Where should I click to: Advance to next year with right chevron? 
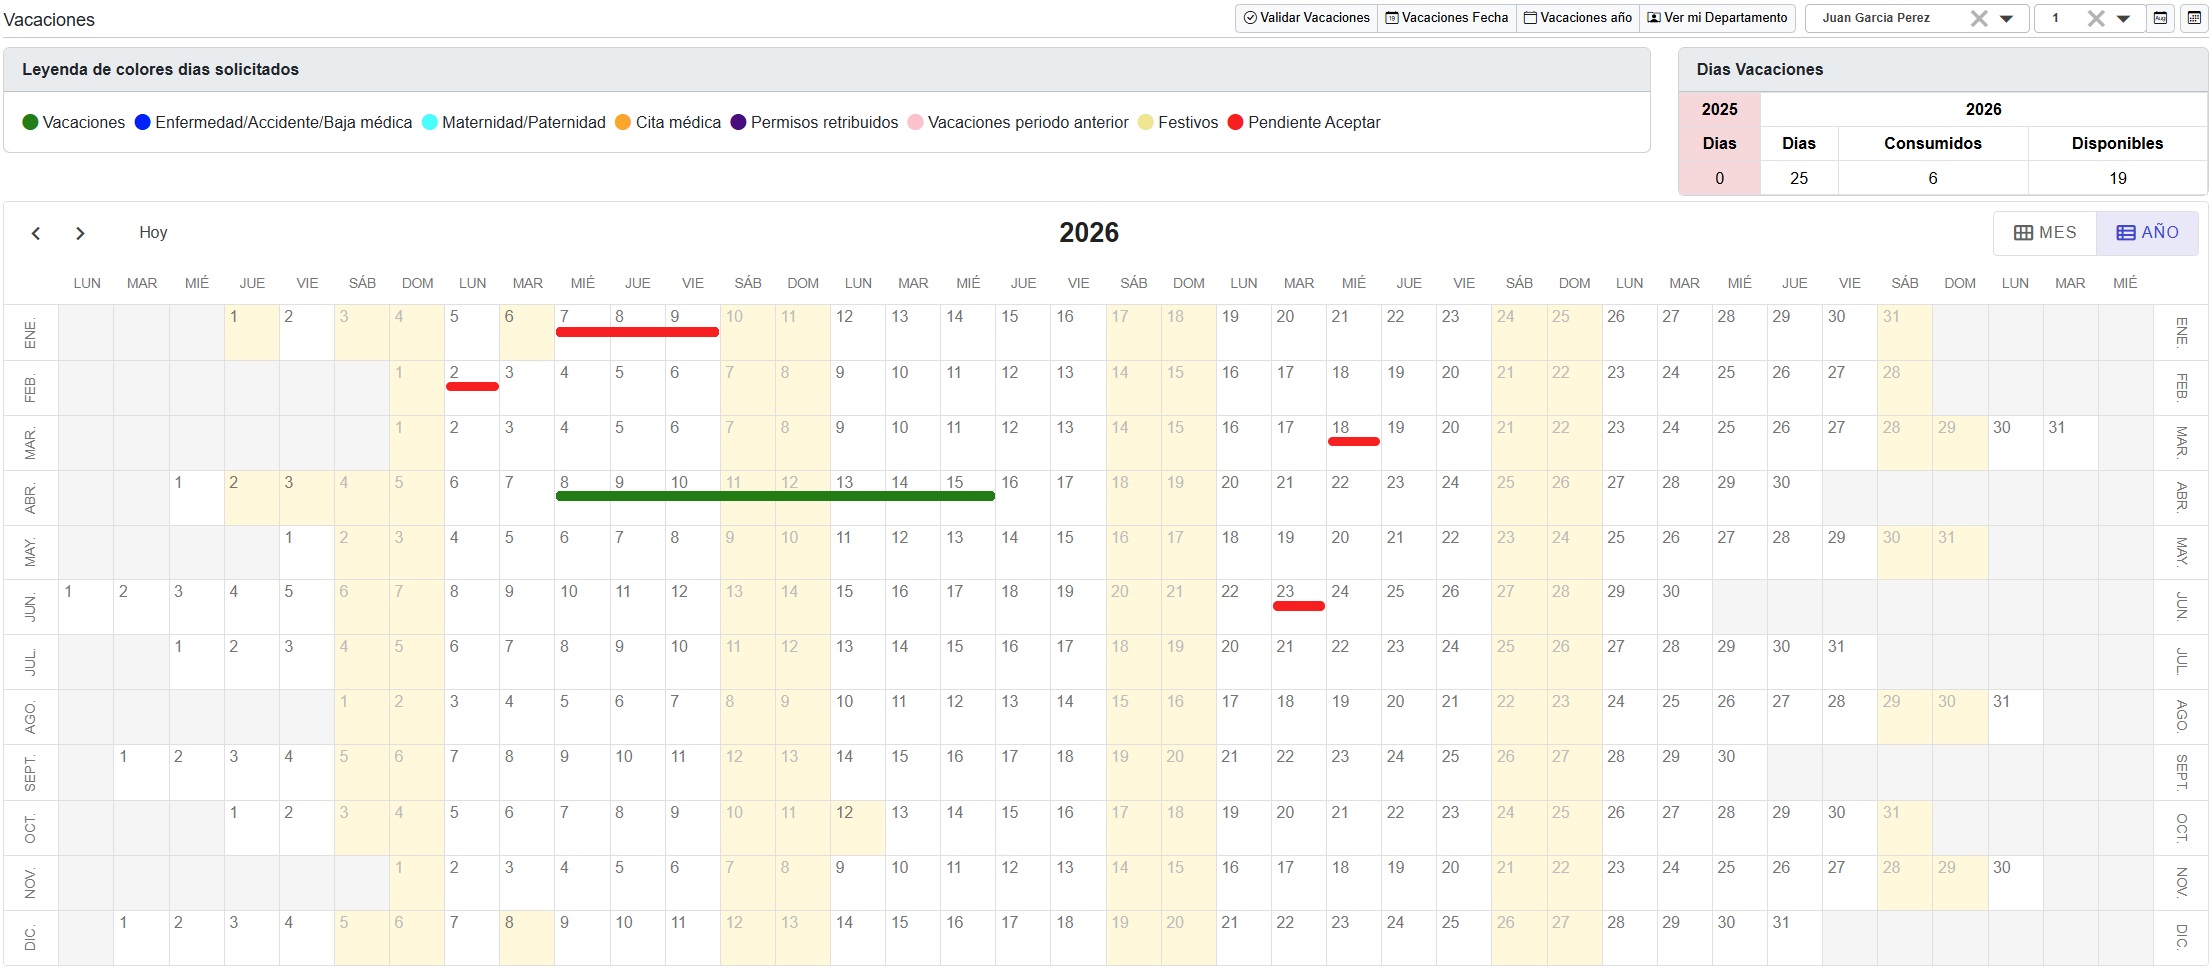pyautogui.click(x=80, y=233)
